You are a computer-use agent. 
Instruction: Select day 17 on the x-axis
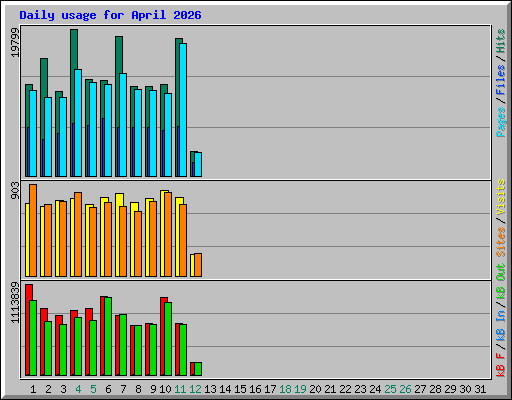[270, 389]
